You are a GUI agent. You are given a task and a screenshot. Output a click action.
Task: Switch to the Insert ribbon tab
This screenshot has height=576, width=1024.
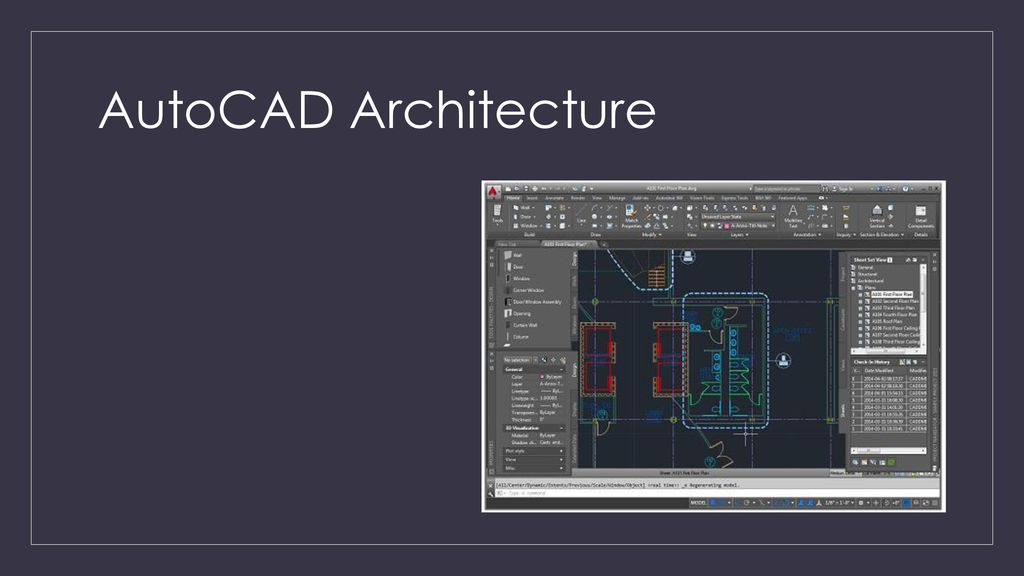tap(532, 198)
